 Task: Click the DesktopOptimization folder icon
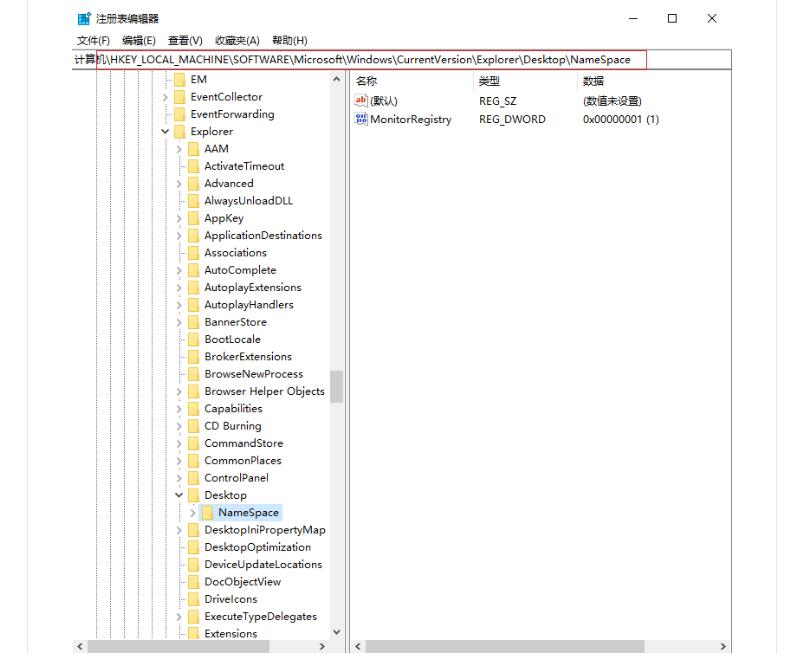click(x=193, y=547)
